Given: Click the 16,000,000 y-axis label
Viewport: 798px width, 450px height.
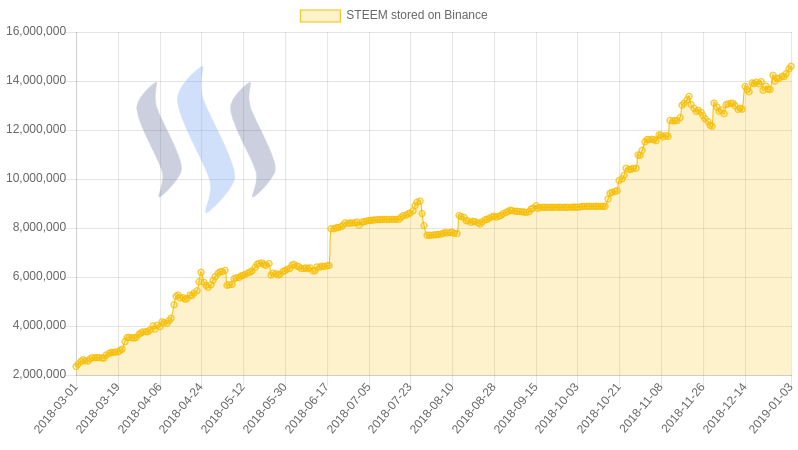Looking at the screenshot, I should pyautogui.click(x=36, y=32).
